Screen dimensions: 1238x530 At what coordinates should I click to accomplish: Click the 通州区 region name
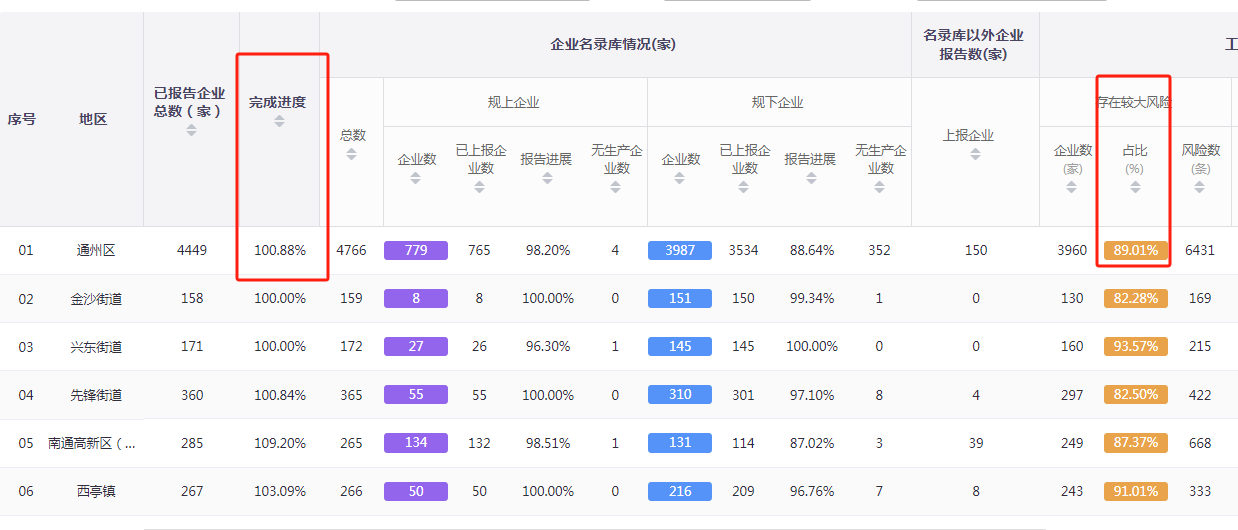point(96,250)
